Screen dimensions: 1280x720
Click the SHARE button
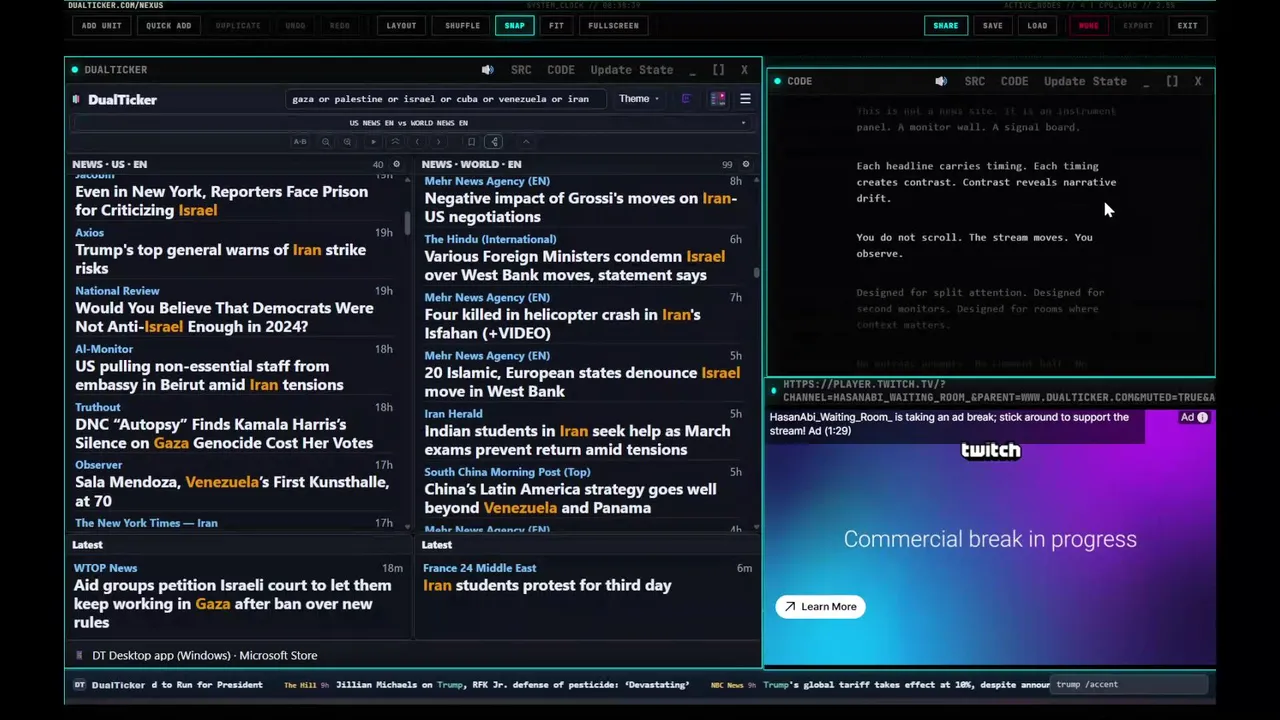(945, 25)
